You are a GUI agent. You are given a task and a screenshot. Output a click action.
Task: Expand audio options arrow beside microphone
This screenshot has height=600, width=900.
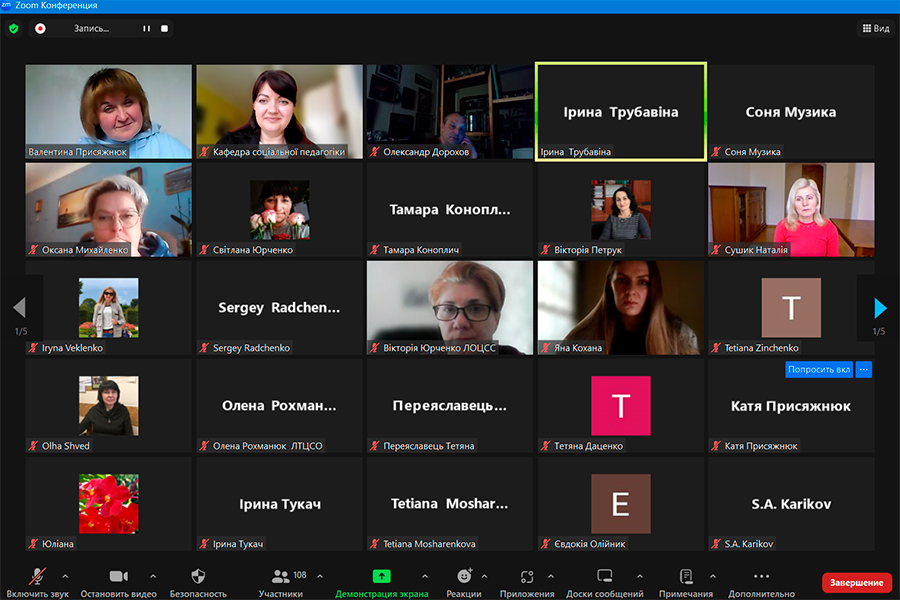[x=66, y=576]
